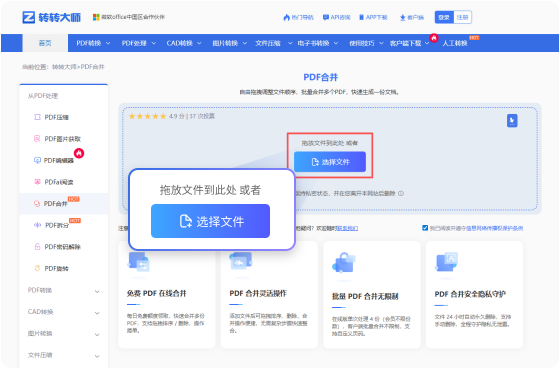Click the 批量 PDF 合并无限制 card heading
This screenshot has height=369, width=560.
click(x=365, y=296)
